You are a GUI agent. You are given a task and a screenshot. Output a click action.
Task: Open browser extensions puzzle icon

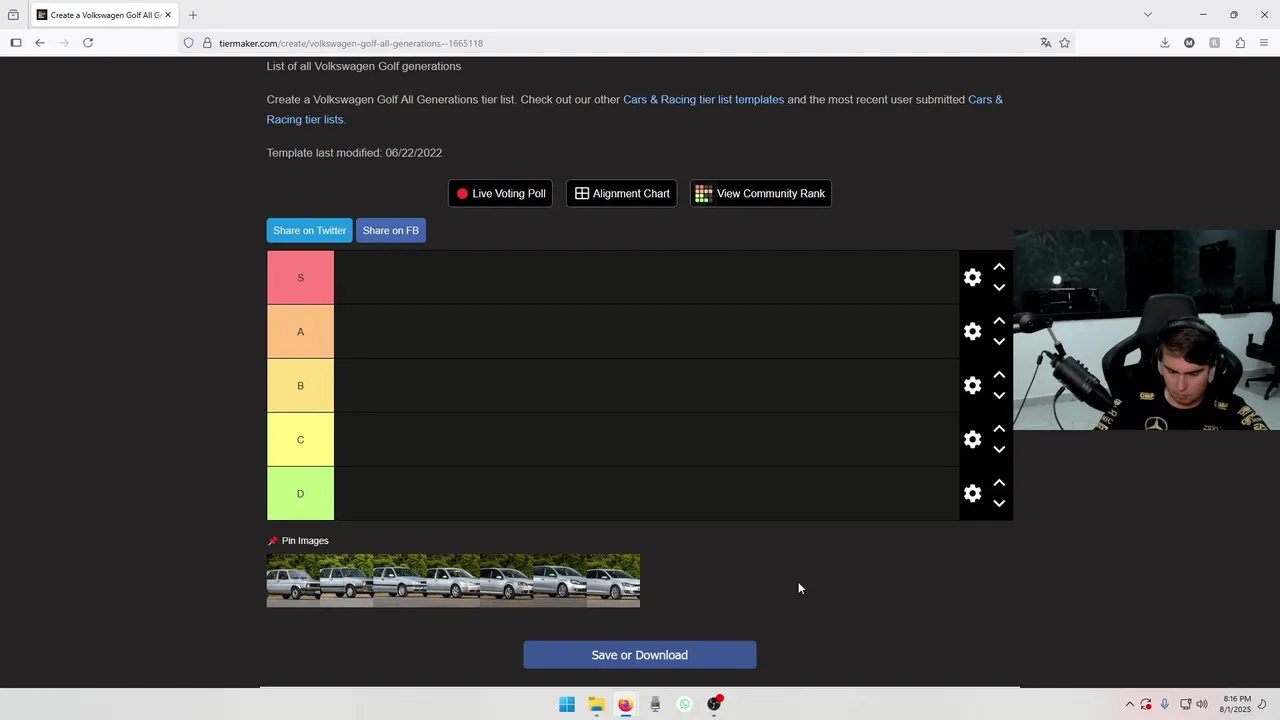pos(1240,43)
